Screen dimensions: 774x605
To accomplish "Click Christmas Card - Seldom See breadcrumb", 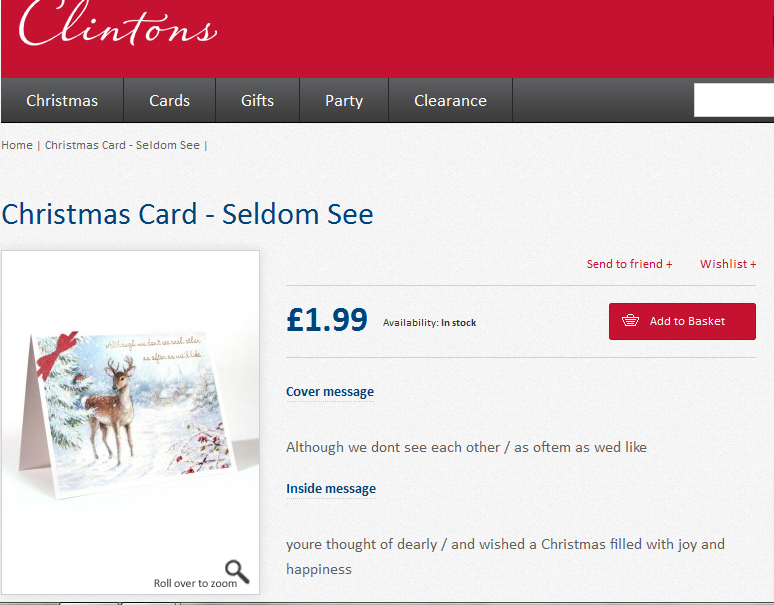I will [122, 145].
